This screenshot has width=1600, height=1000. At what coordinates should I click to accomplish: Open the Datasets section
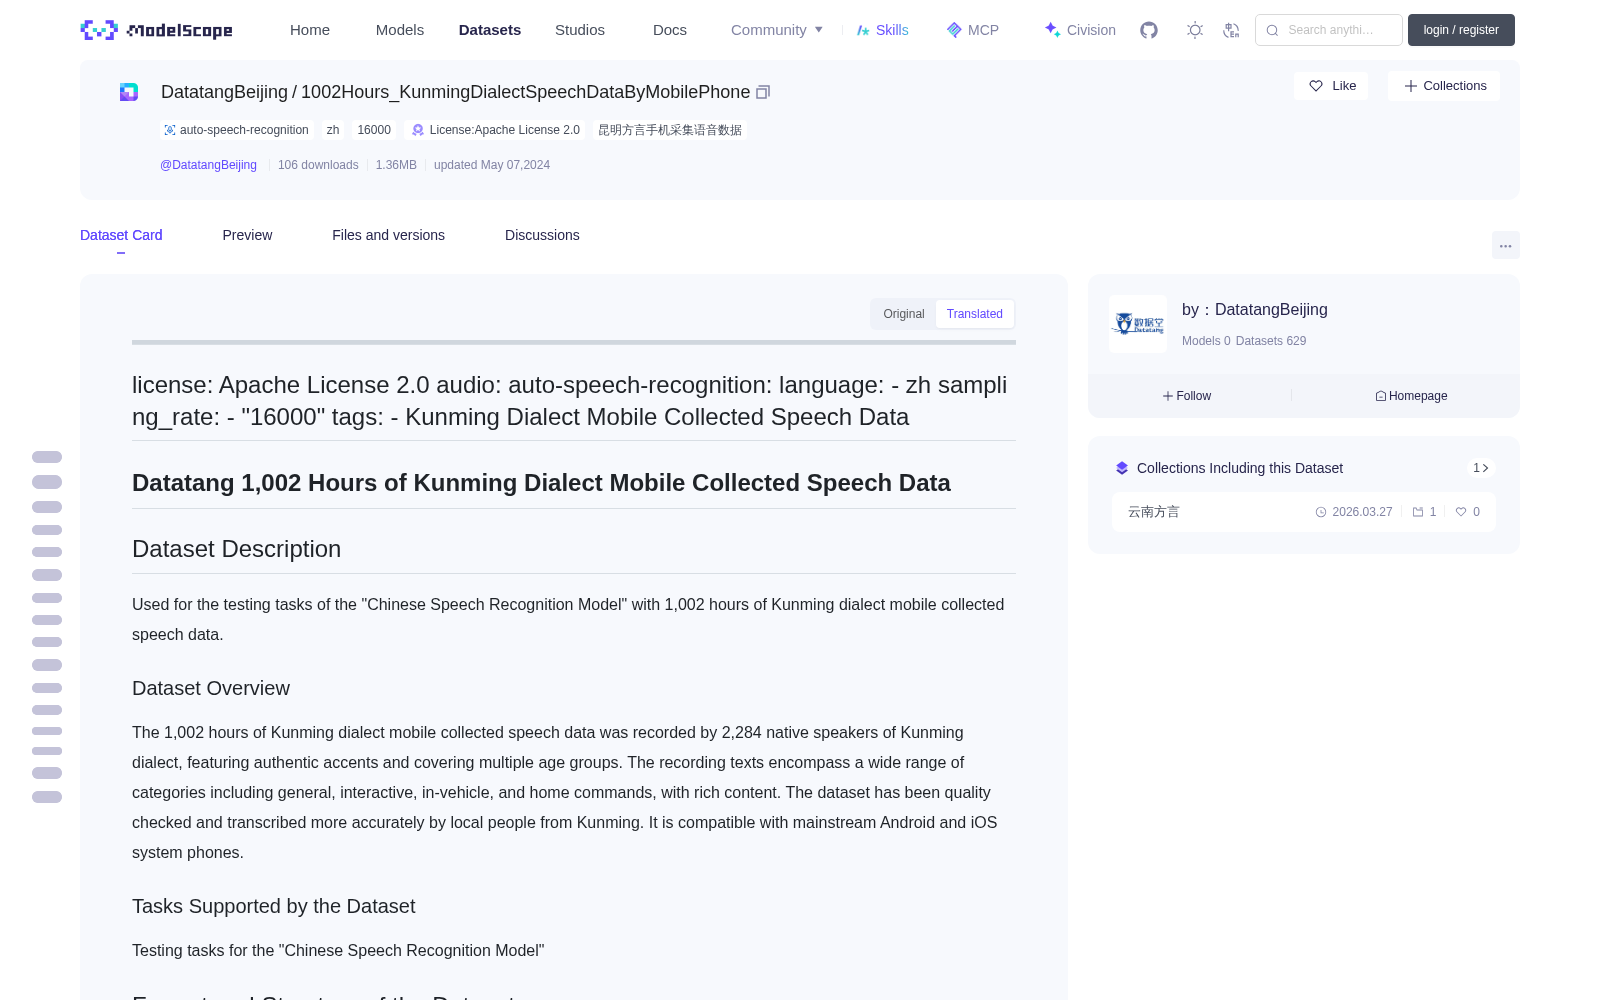click(490, 30)
